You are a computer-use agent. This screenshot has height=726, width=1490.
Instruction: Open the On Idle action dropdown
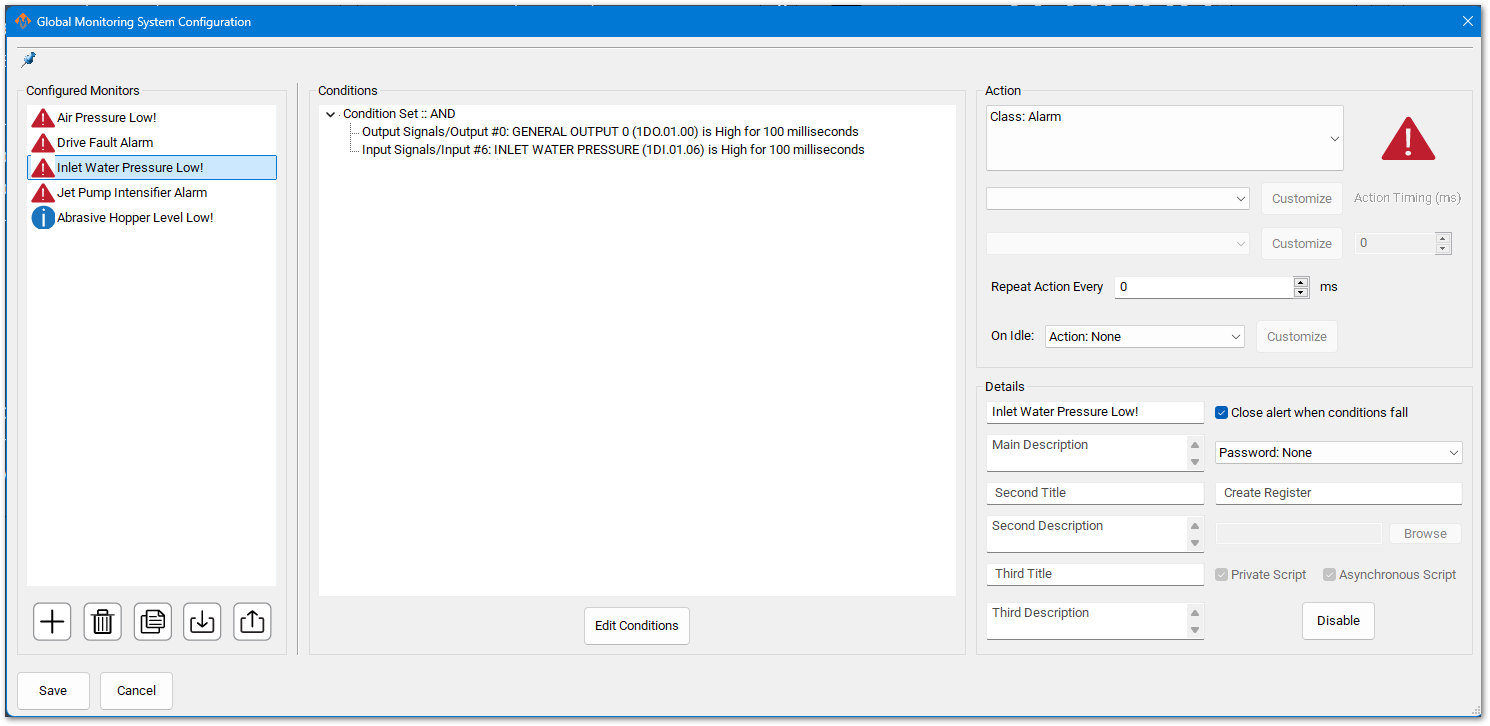point(1144,337)
